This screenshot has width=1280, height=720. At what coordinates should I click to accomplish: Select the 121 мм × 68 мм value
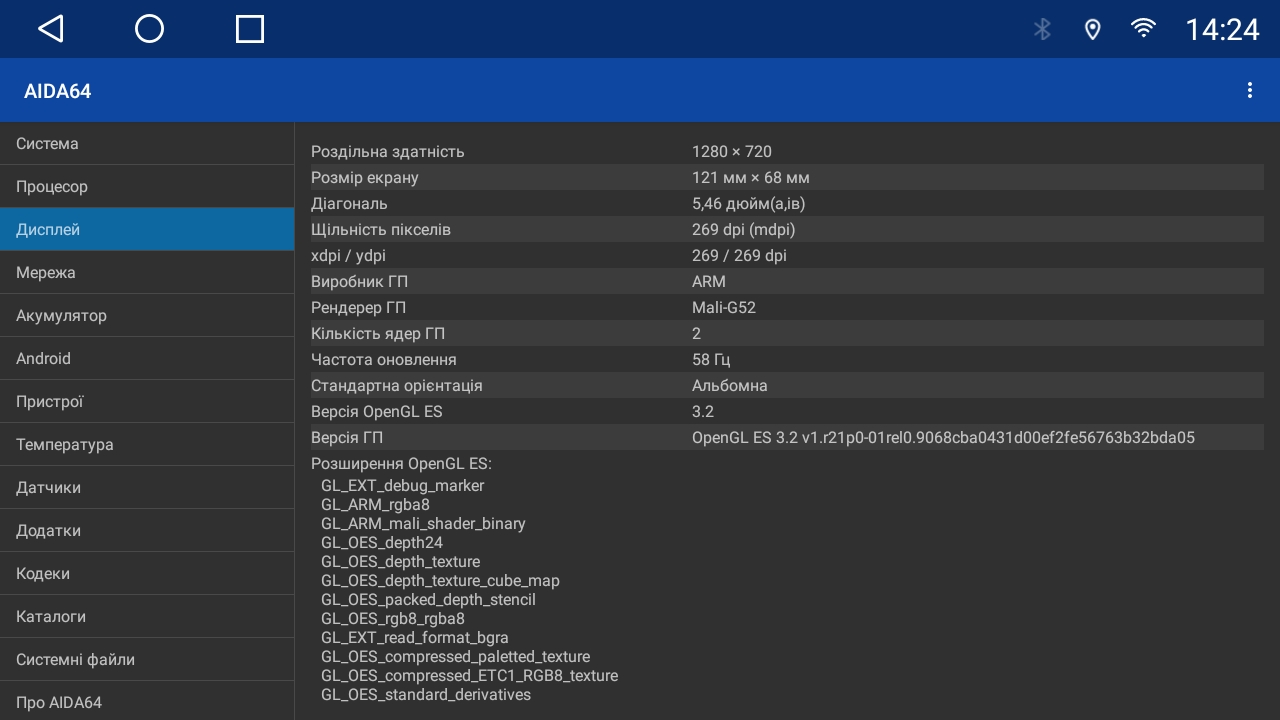[751, 178]
